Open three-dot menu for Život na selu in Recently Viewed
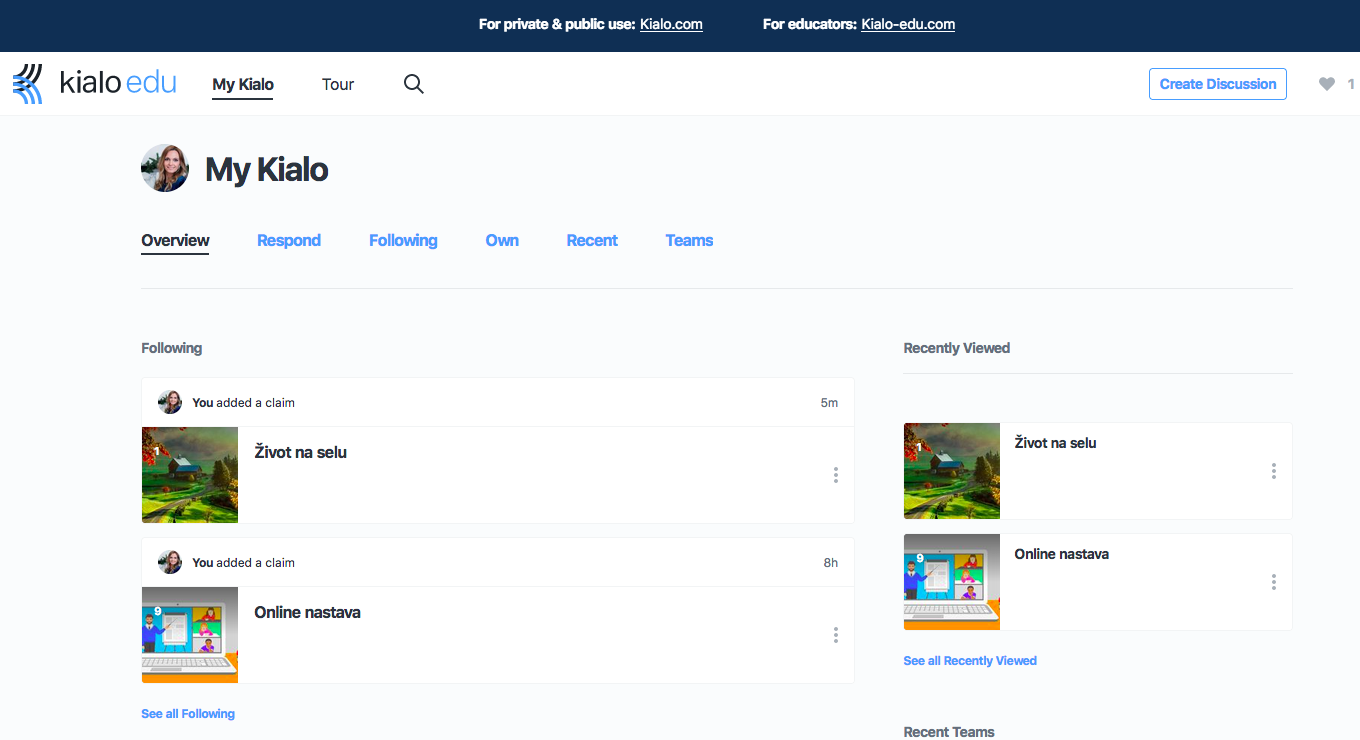The width and height of the screenshot is (1360, 740). pos(1273,471)
